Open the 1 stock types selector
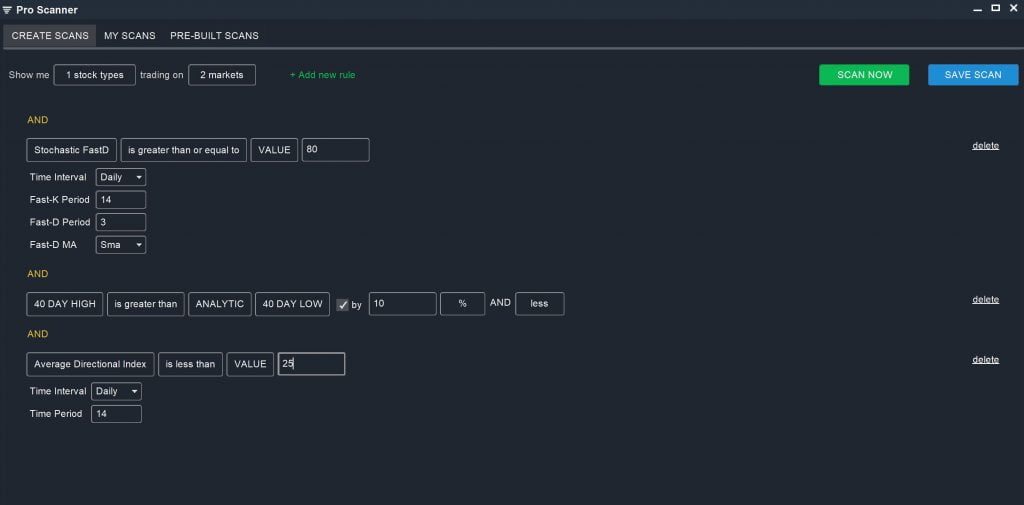 pyautogui.click(x=95, y=75)
